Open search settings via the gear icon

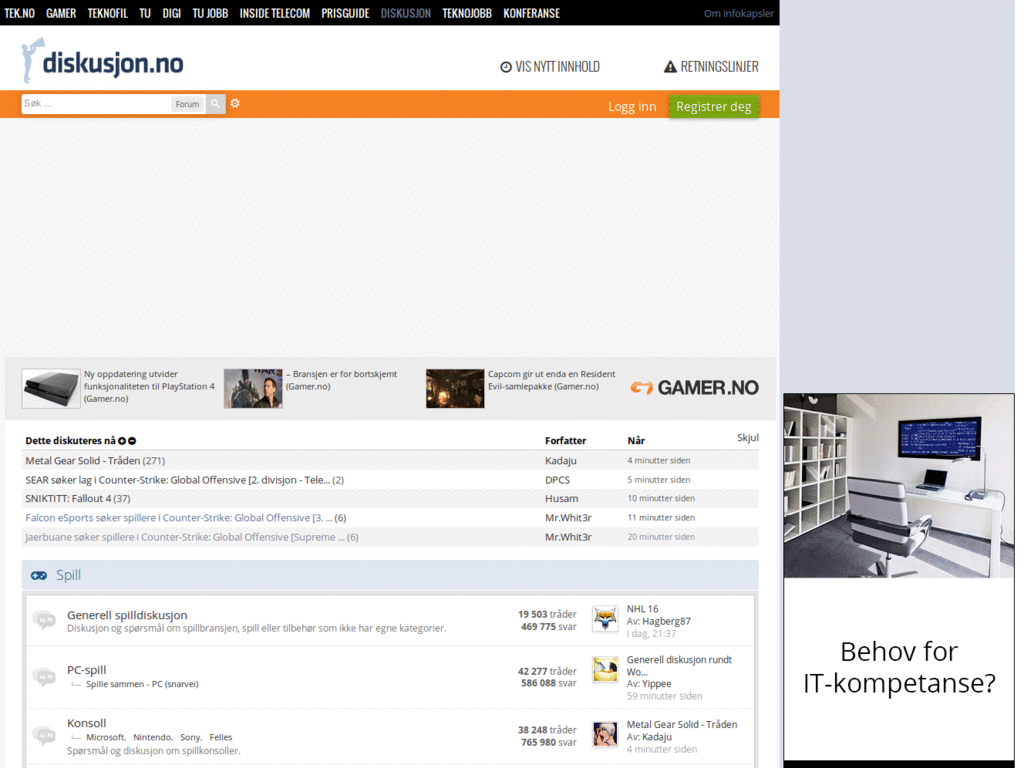234,103
